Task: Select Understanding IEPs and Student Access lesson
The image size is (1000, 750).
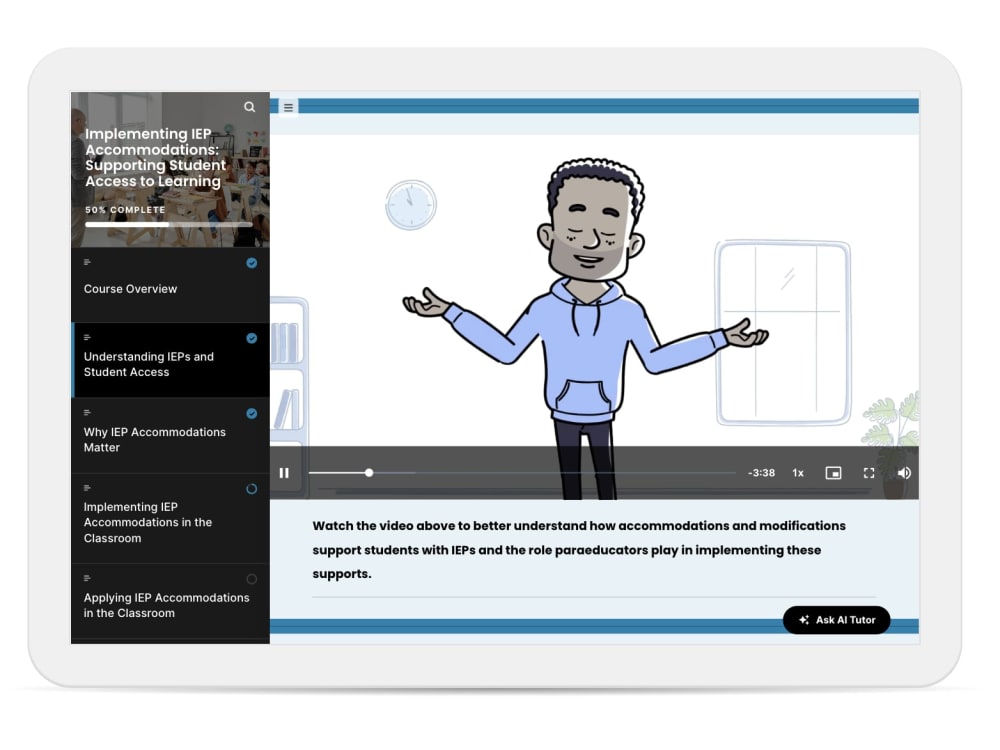Action: (170, 360)
